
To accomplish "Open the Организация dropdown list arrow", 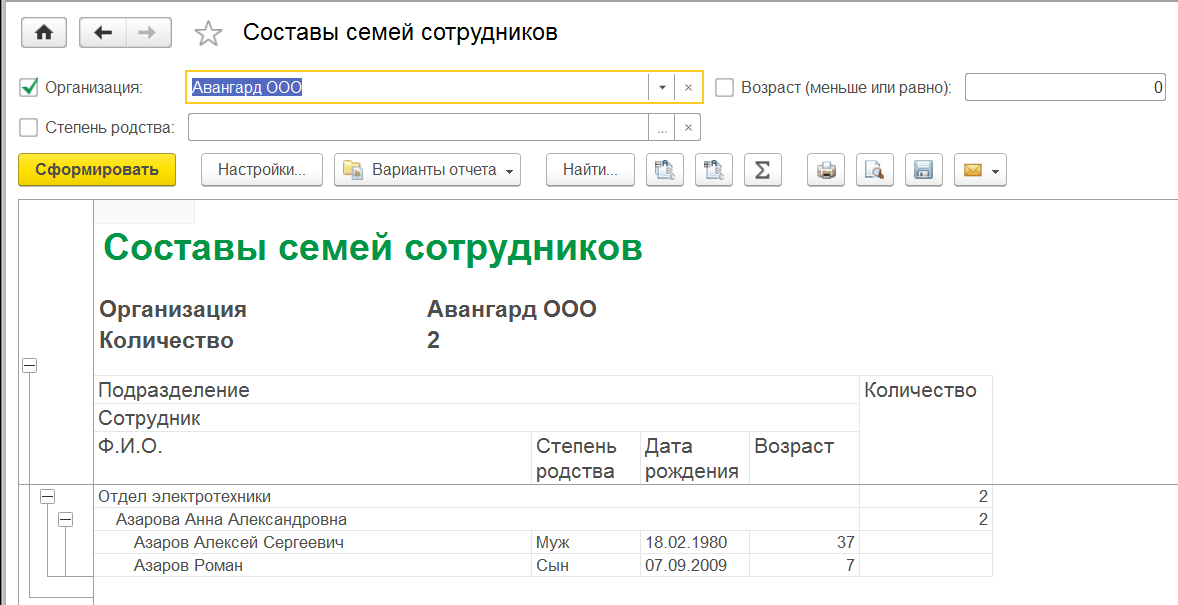I will pos(662,87).
